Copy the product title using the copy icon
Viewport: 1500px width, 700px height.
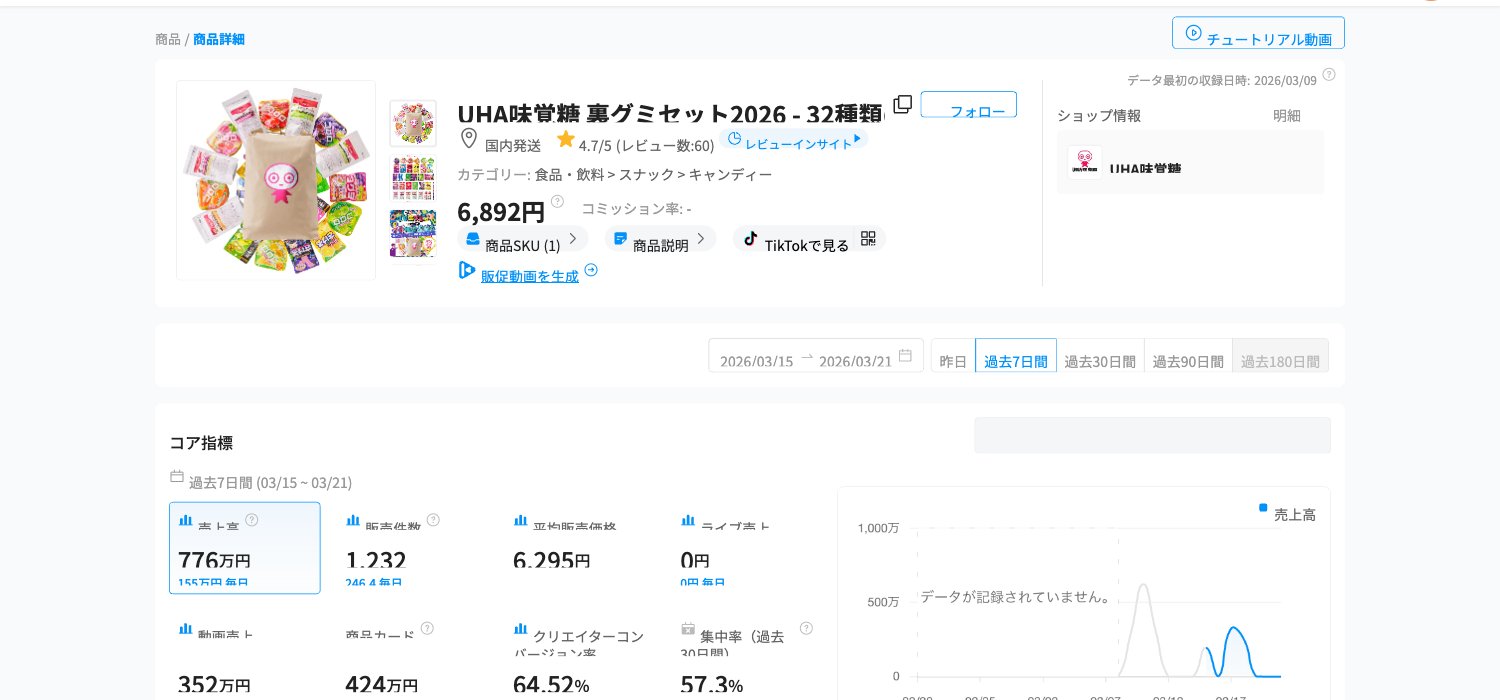(902, 104)
